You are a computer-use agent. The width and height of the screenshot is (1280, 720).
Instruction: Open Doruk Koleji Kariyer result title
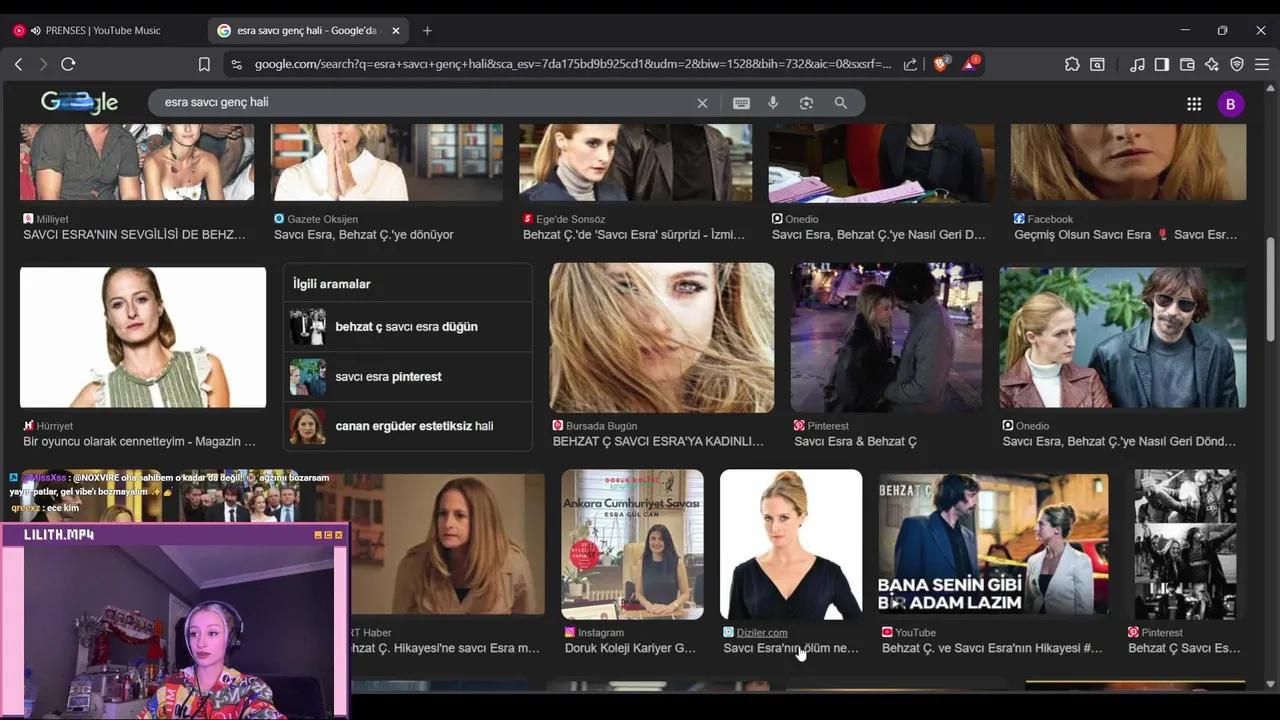[630, 648]
